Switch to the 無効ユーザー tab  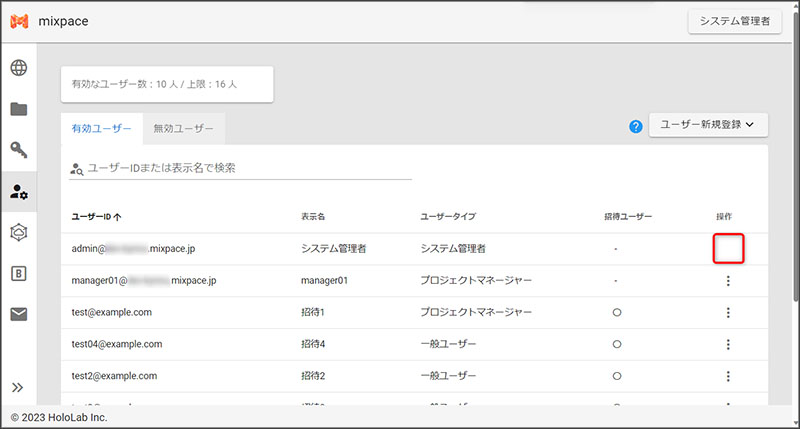point(183,129)
